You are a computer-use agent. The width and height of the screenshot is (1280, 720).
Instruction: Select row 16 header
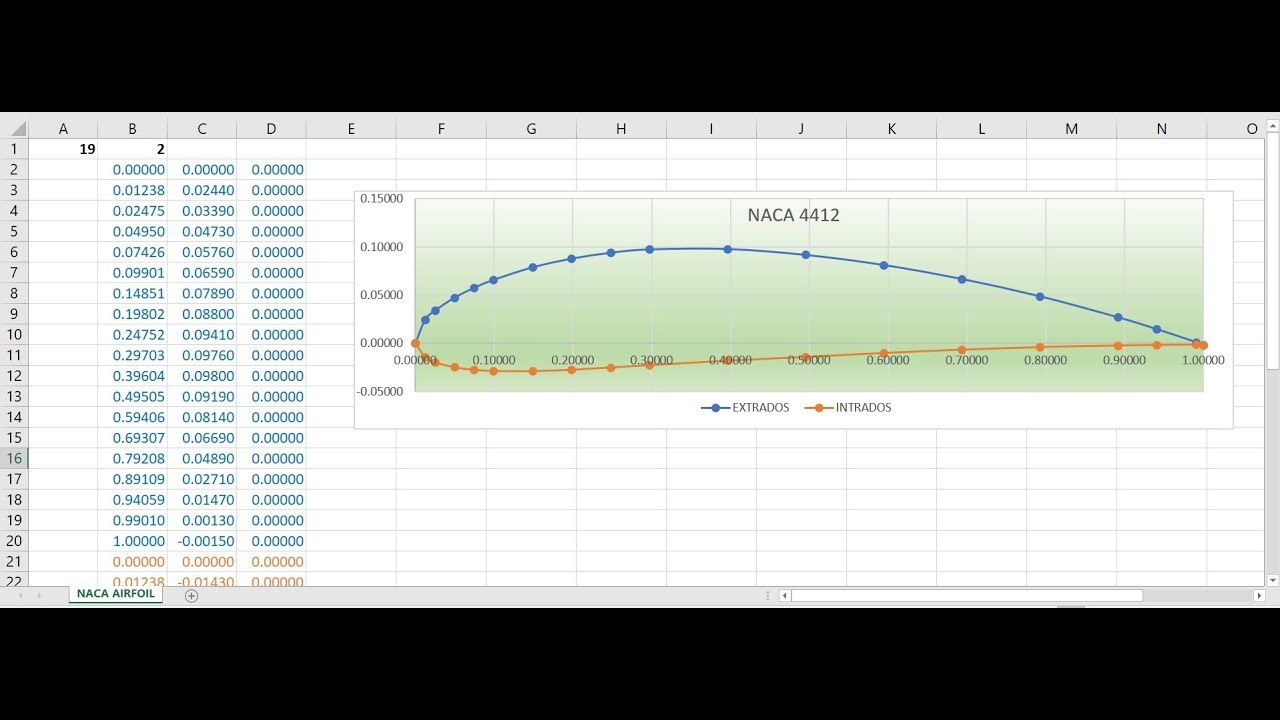(x=14, y=458)
